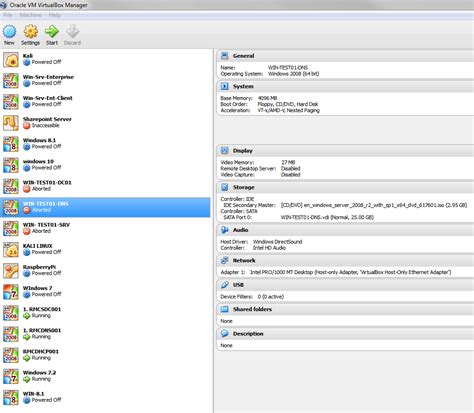Click WIN-TEST01-DC01 Aborted status text
The height and width of the screenshot is (413, 474).
(x=41, y=189)
